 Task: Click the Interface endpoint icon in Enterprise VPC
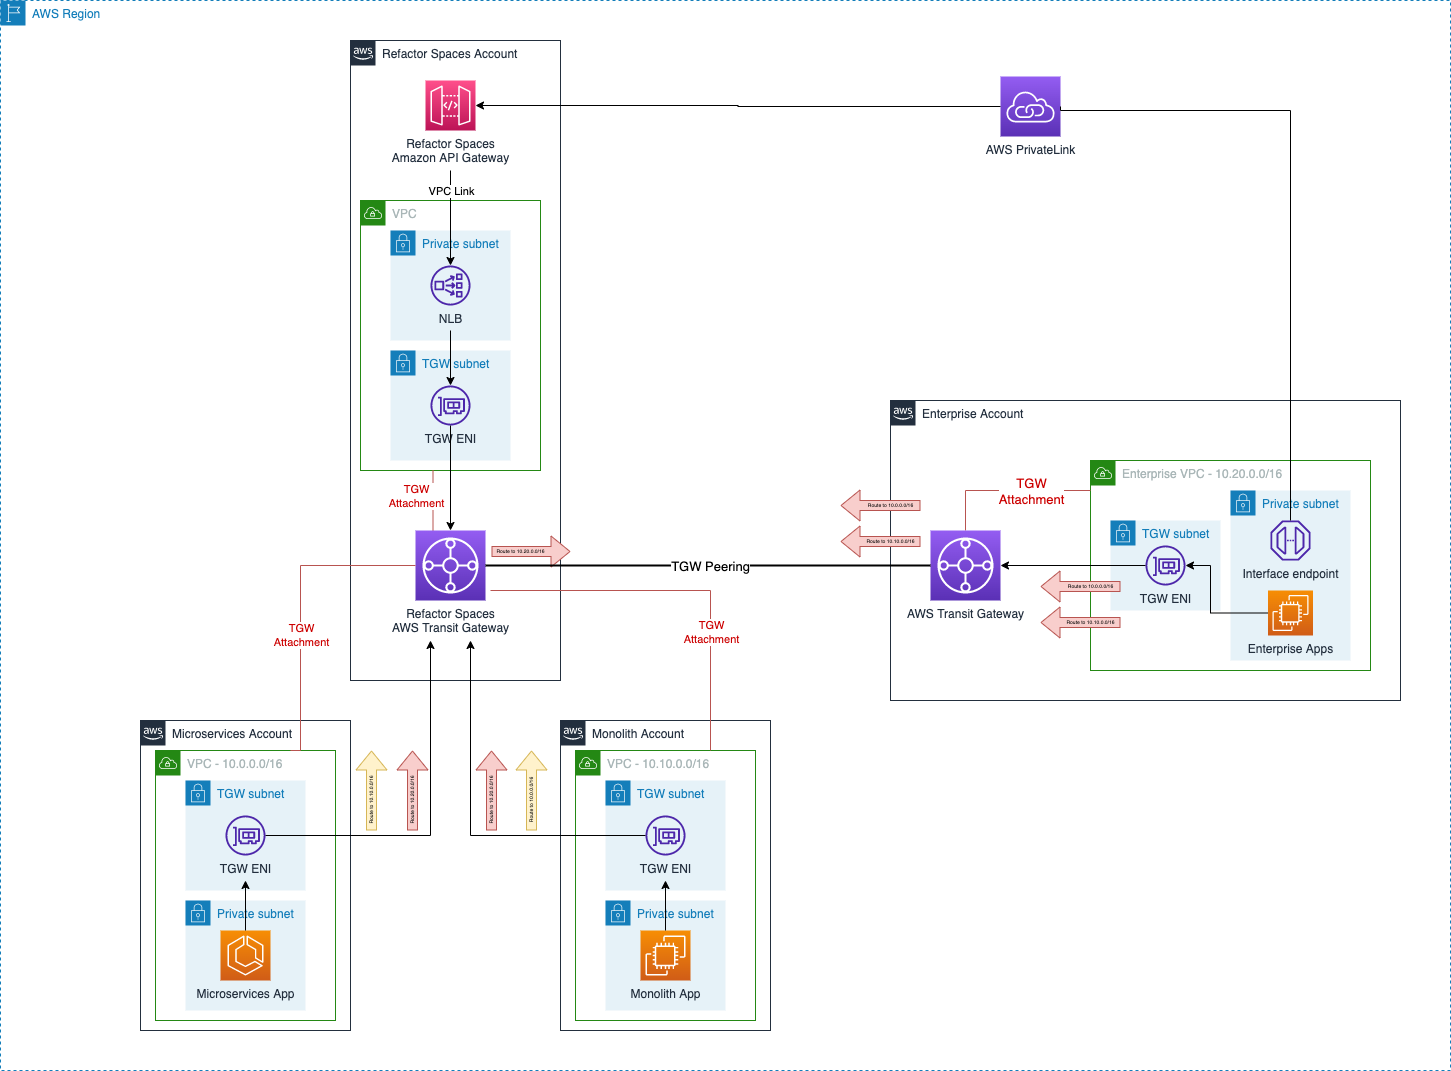pyautogui.click(x=1290, y=540)
